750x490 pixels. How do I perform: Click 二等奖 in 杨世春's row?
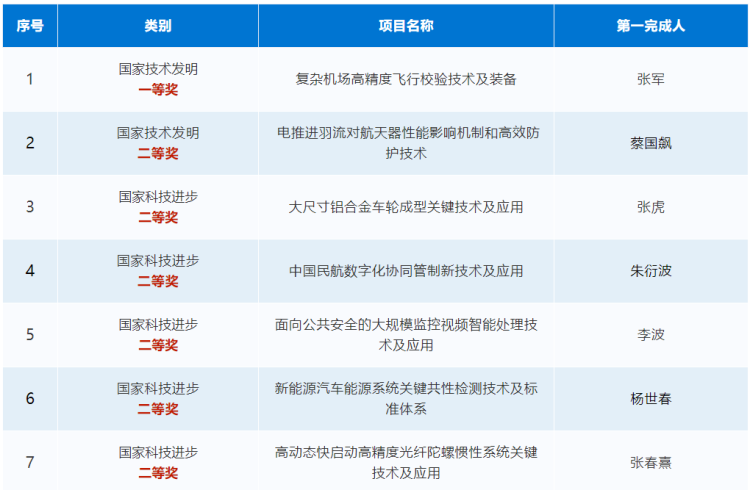(x=158, y=409)
